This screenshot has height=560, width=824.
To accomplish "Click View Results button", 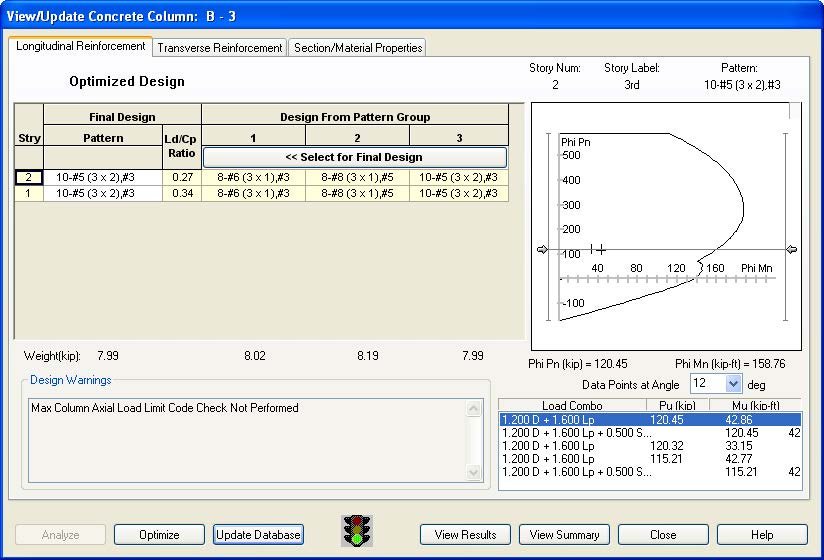I will pos(465,535).
